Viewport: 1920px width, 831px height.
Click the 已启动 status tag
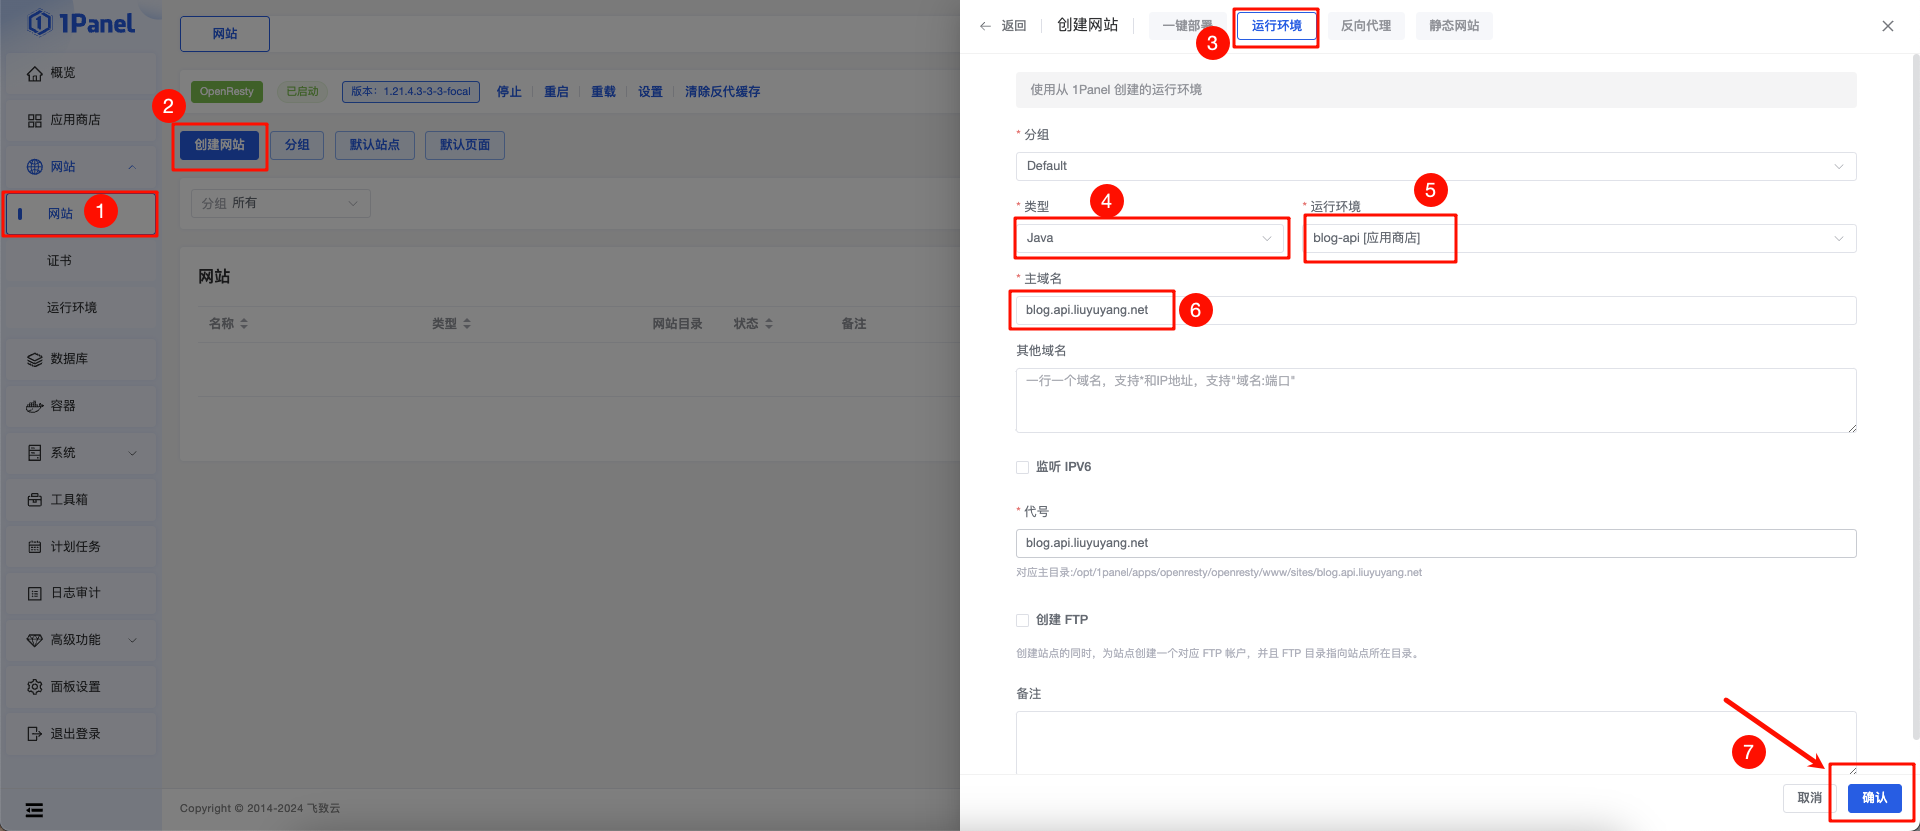click(302, 92)
